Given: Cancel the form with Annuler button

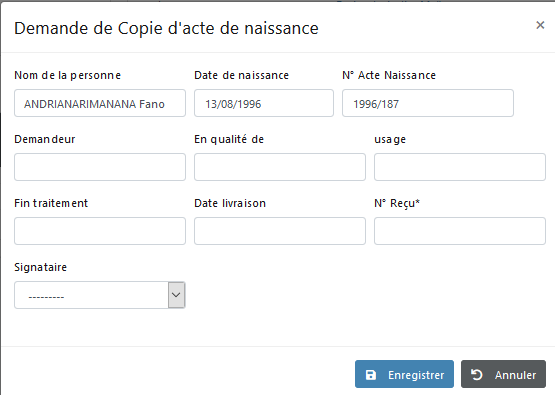Looking at the screenshot, I should [x=503, y=374].
